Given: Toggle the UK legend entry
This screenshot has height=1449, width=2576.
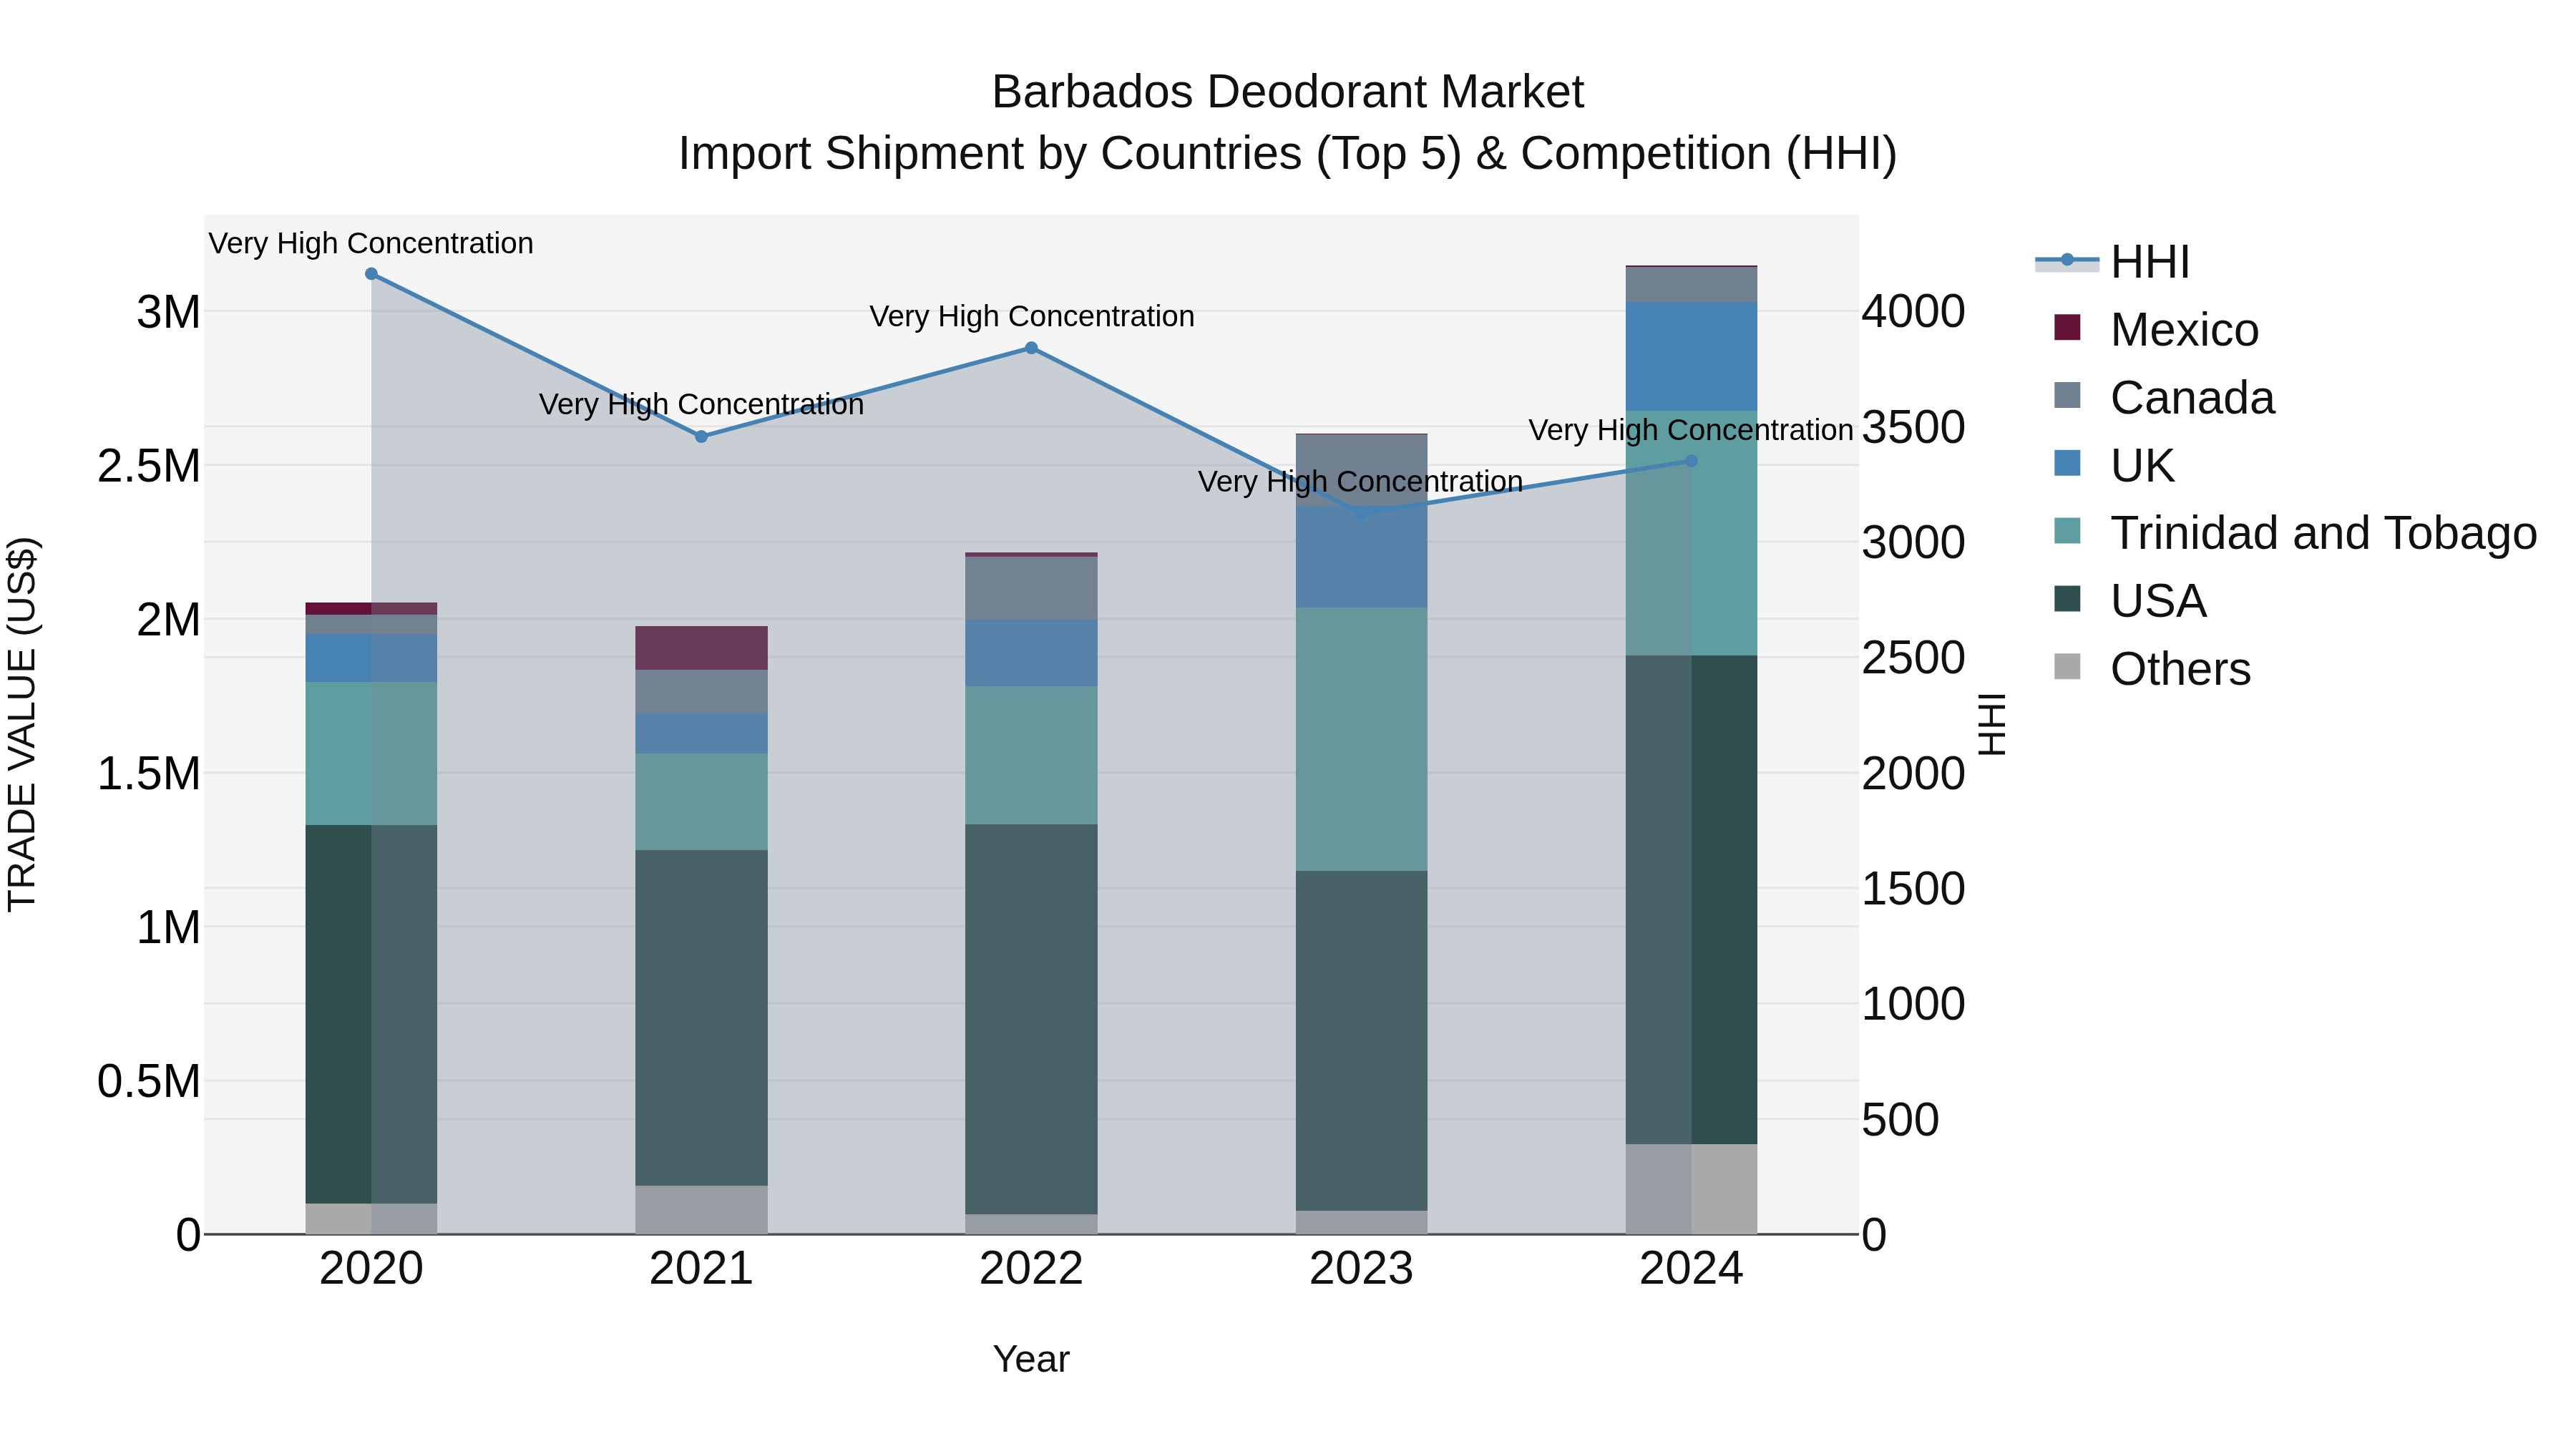Looking at the screenshot, I should pos(2114,465).
